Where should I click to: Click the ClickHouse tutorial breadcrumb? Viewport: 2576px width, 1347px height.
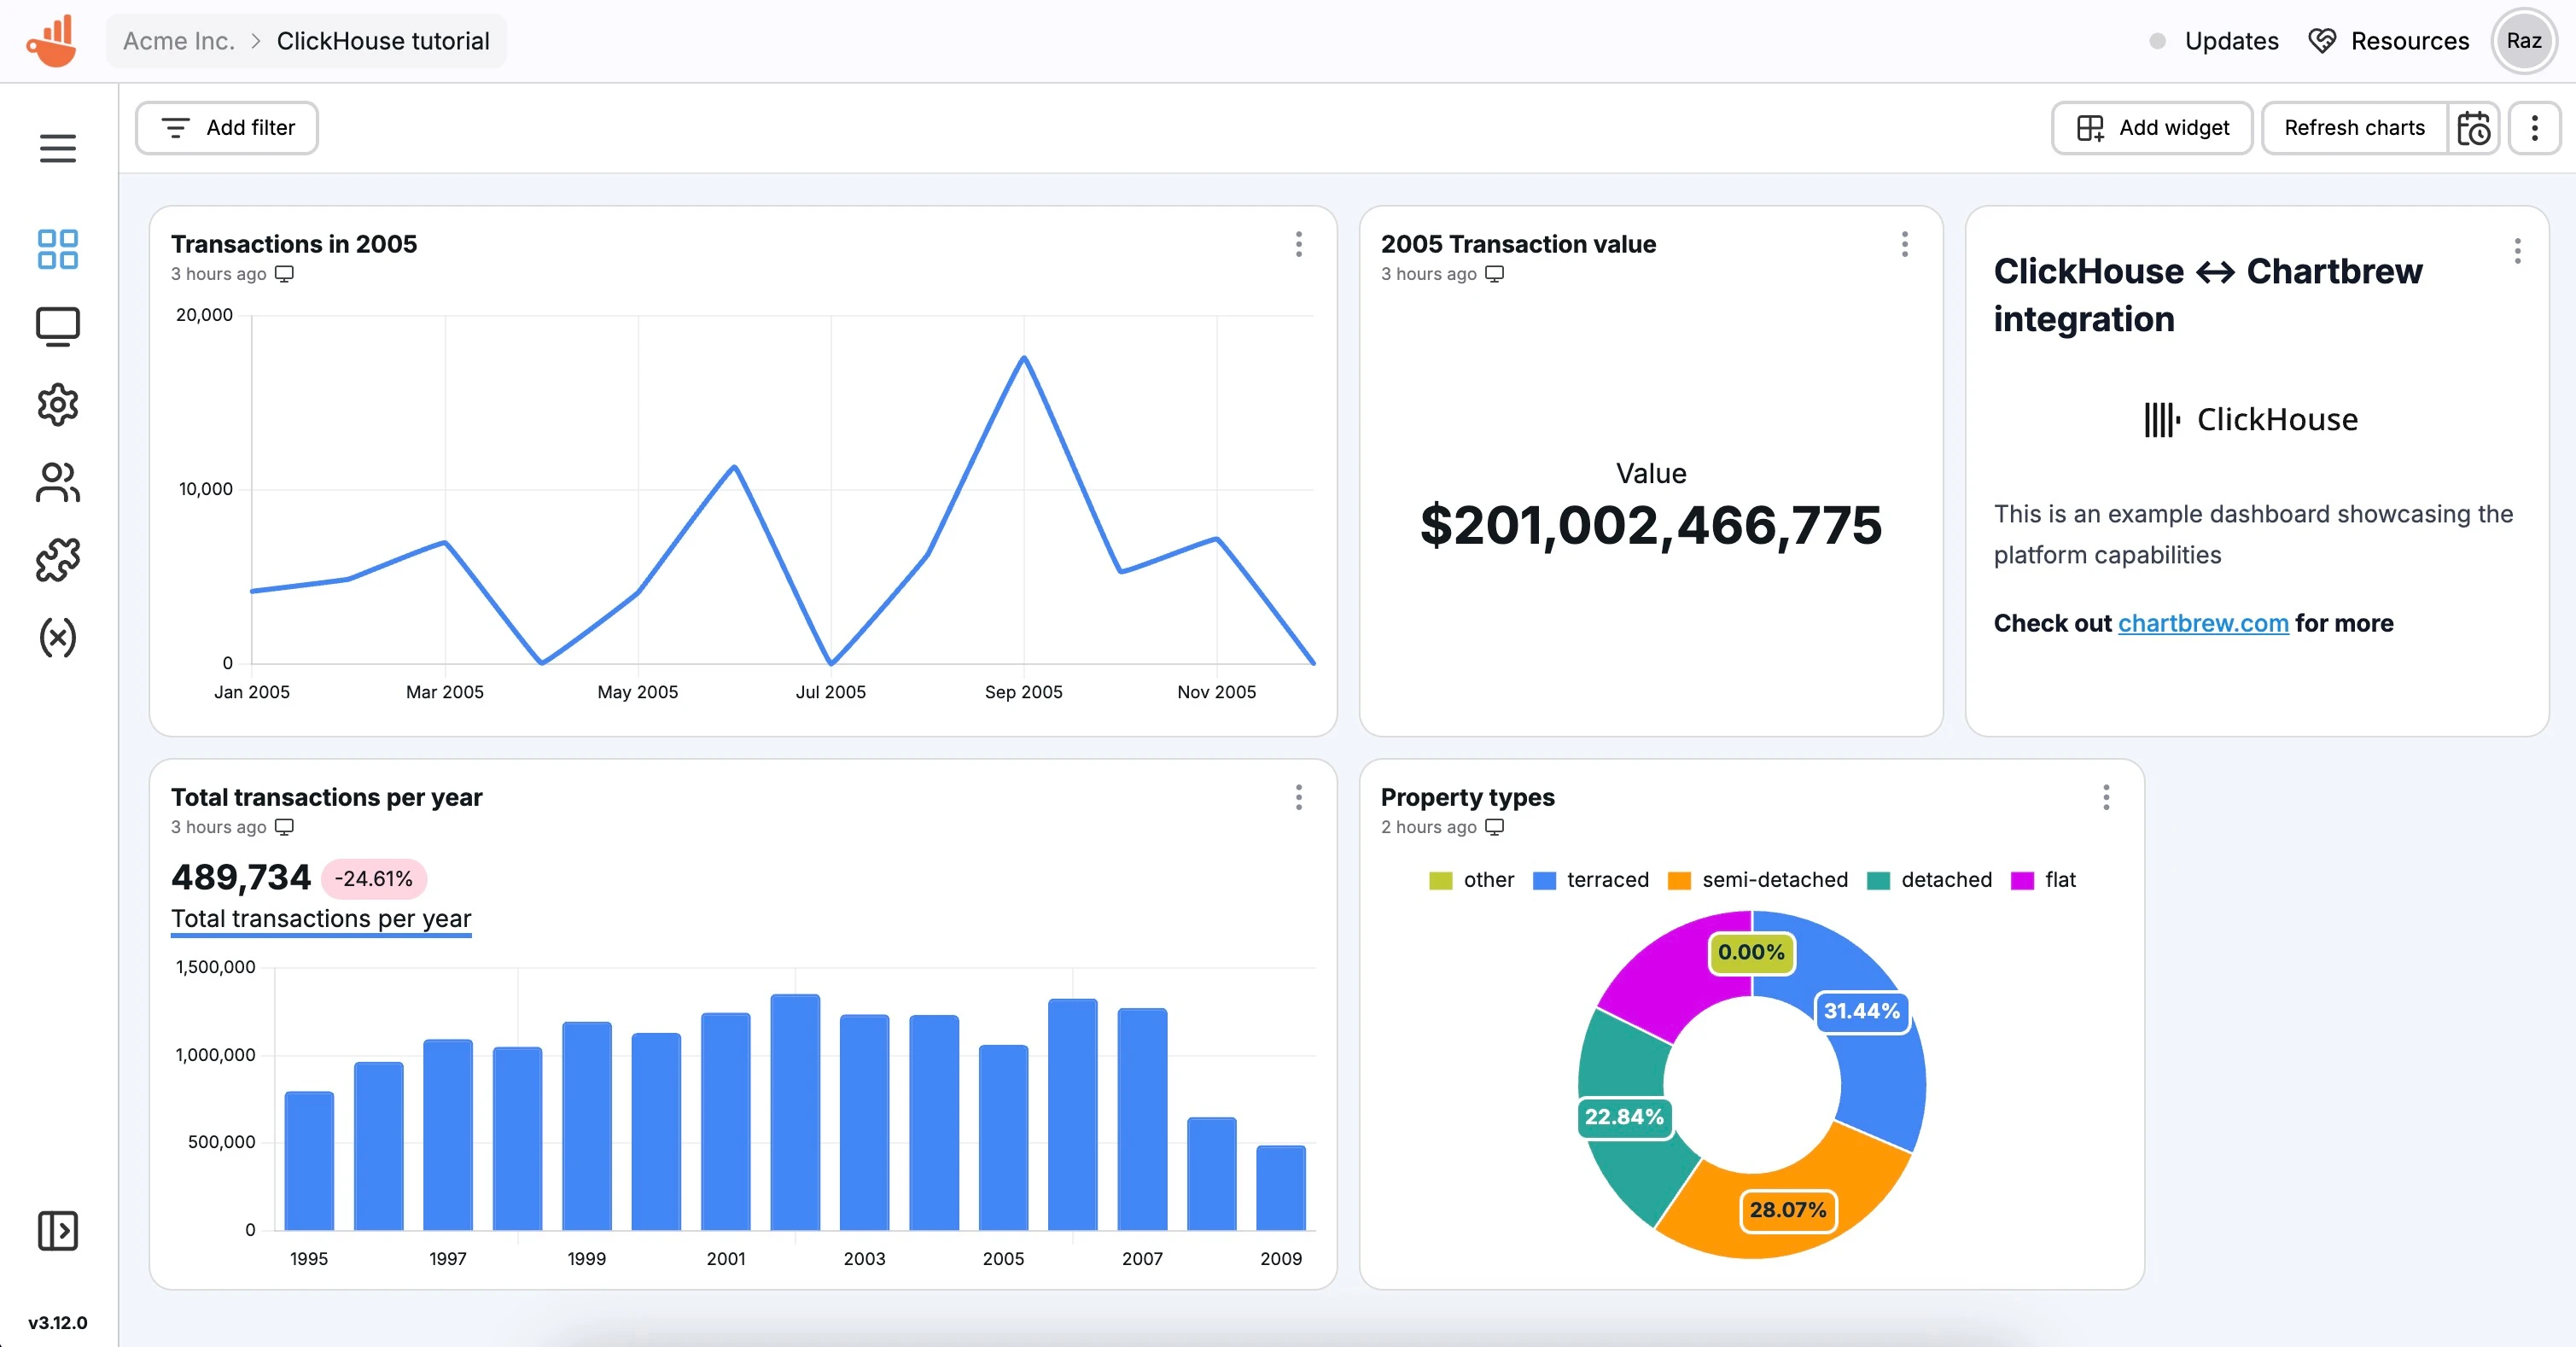click(383, 41)
